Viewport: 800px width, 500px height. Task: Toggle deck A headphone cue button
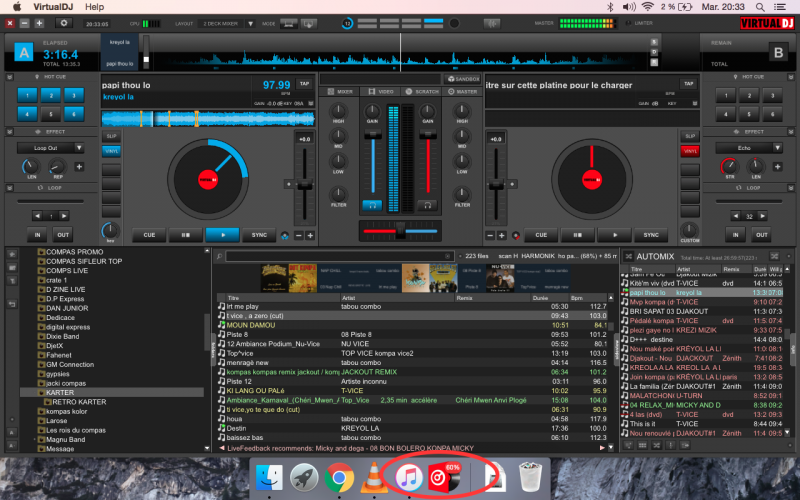click(372, 205)
